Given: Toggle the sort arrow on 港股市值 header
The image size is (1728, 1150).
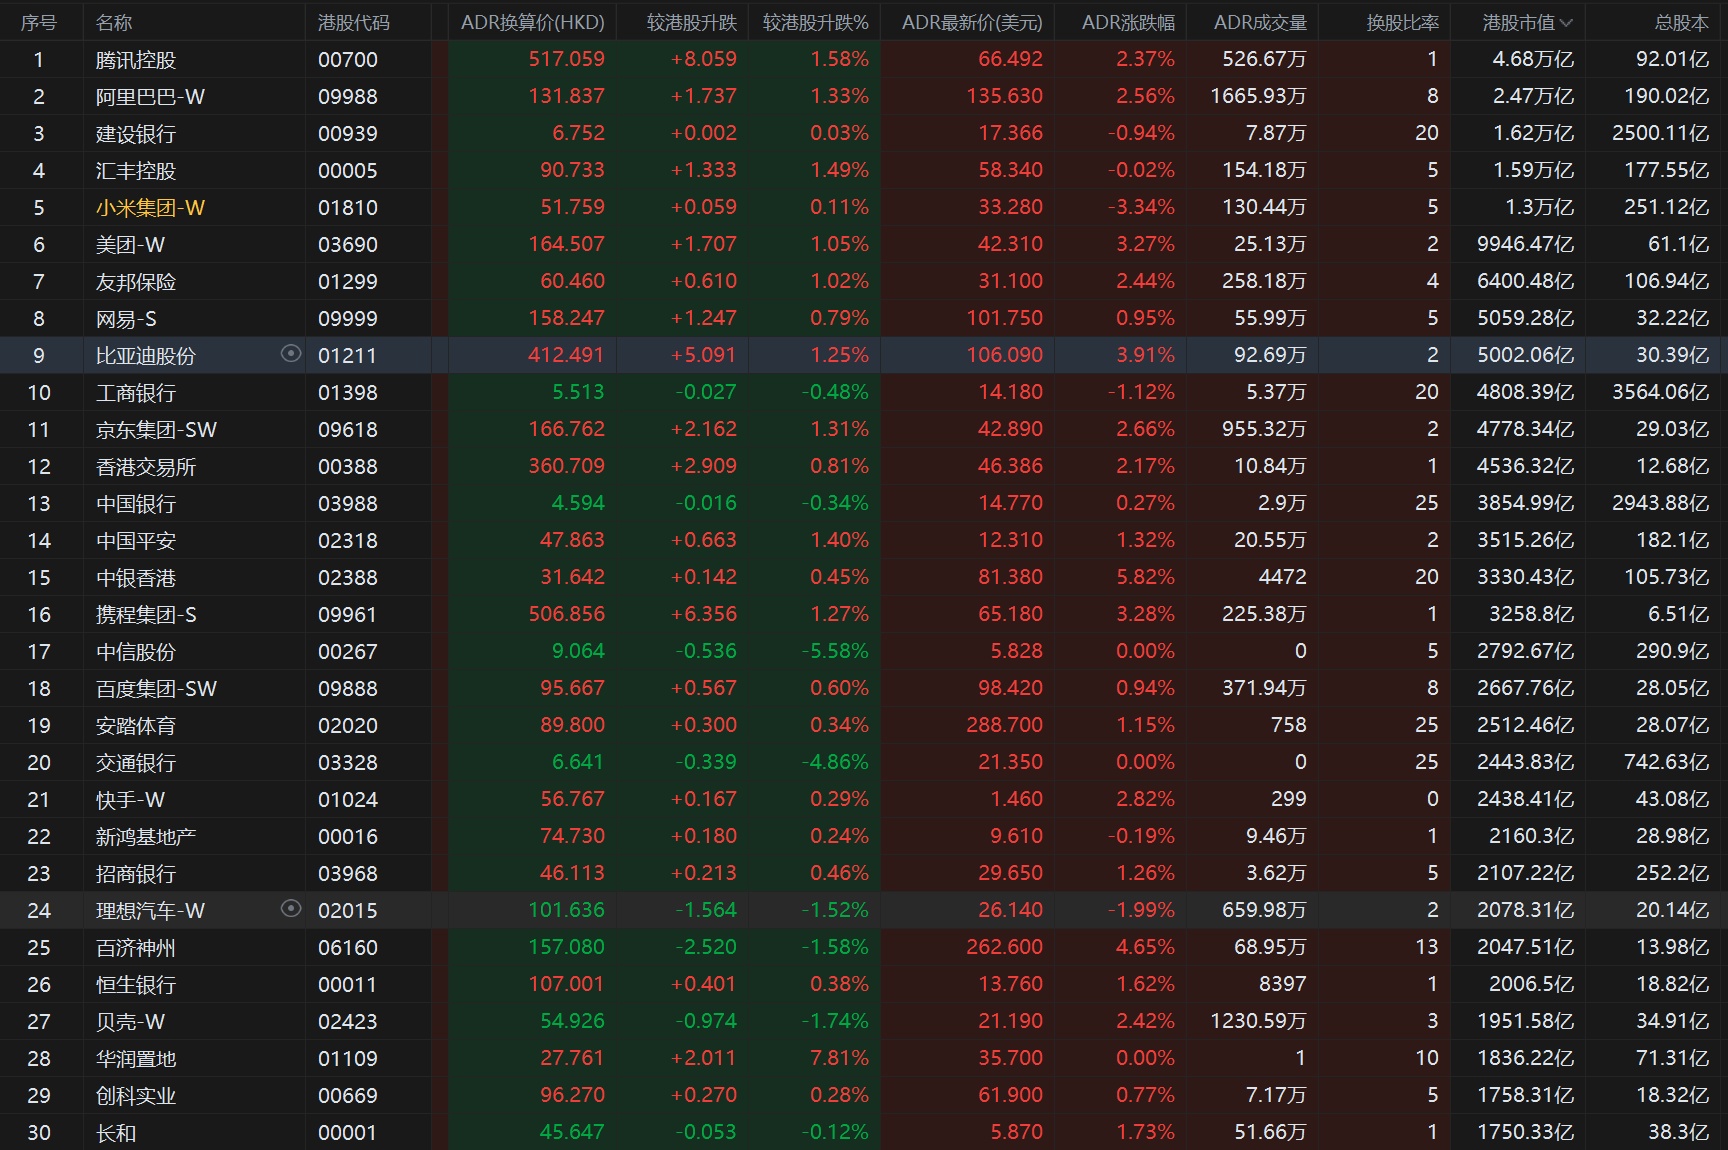Looking at the screenshot, I should [x=1566, y=23].
